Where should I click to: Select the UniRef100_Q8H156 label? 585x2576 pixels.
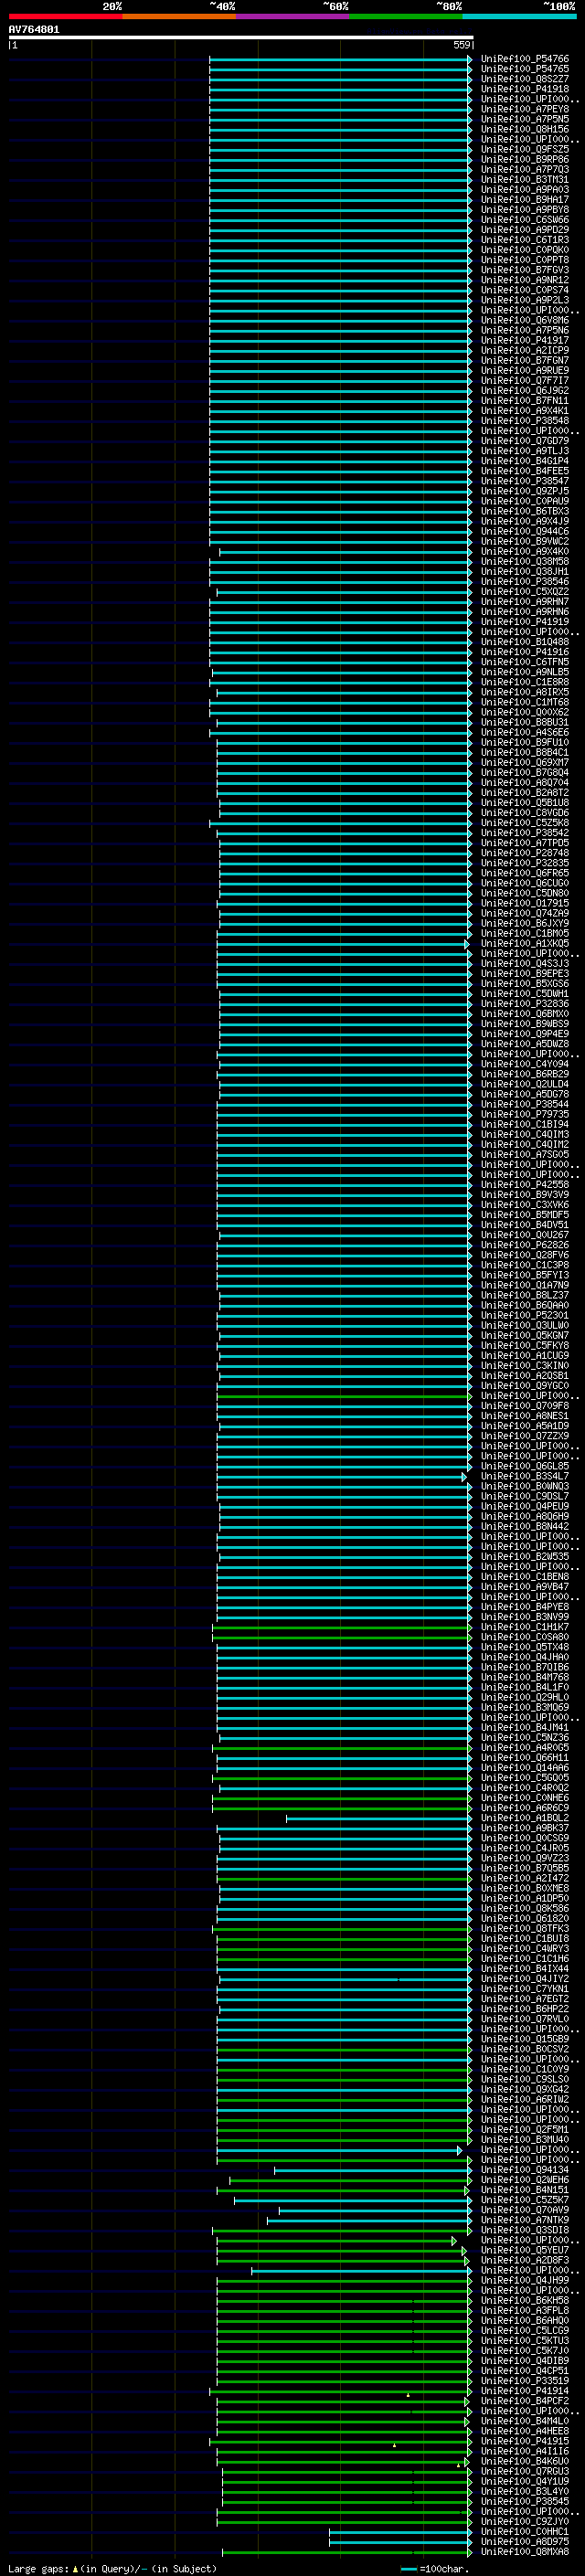(x=524, y=130)
